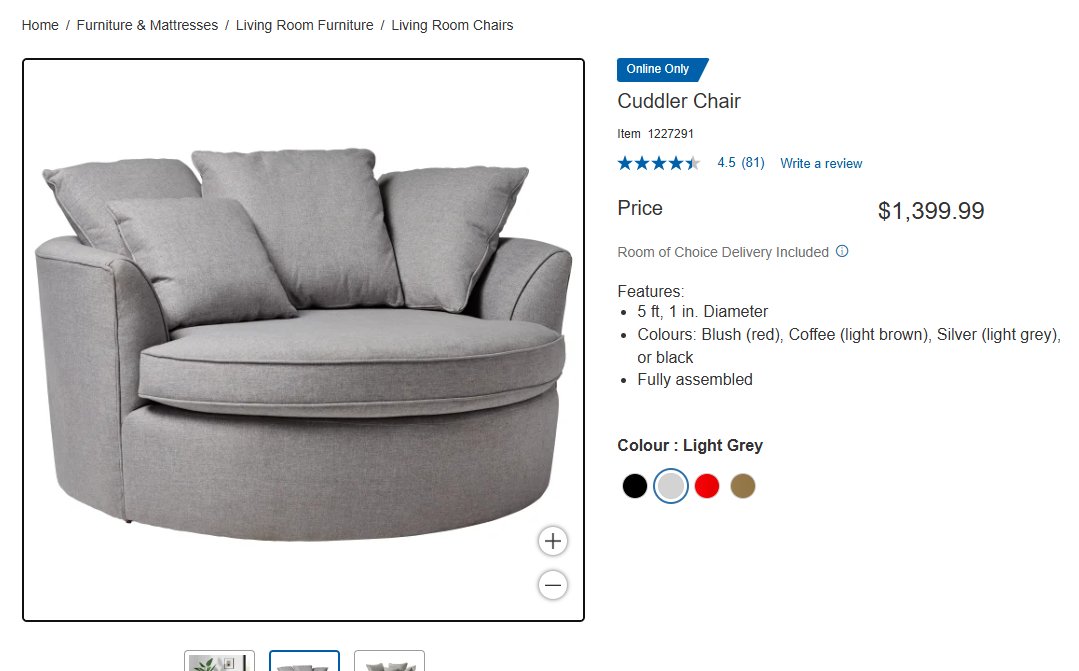This screenshot has height=671, width=1079.
Task: Go to Home breadcrumb
Action: click(40, 25)
